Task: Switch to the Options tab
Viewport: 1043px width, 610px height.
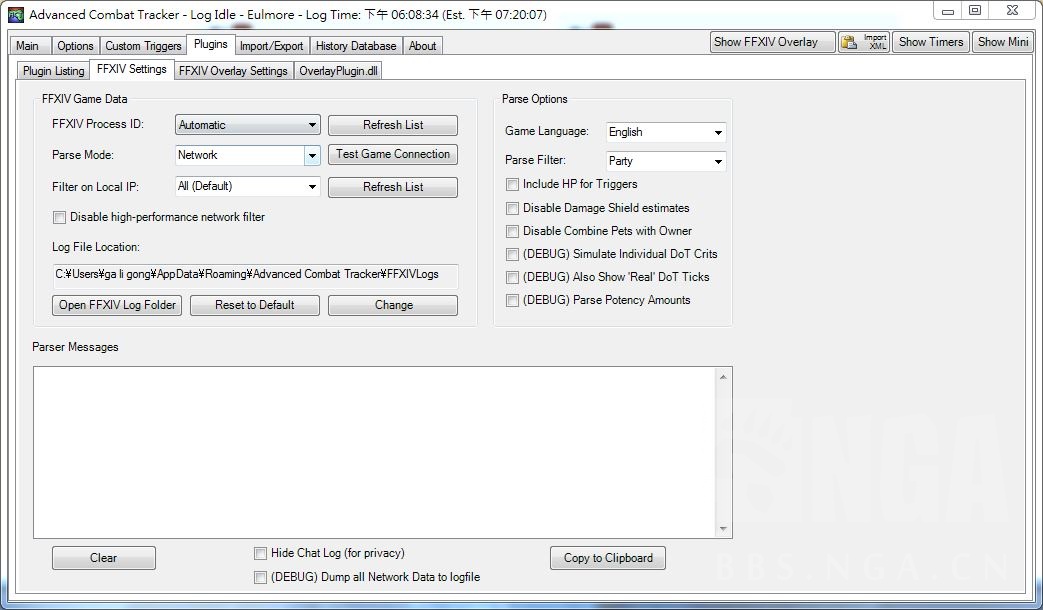Action: [x=75, y=46]
